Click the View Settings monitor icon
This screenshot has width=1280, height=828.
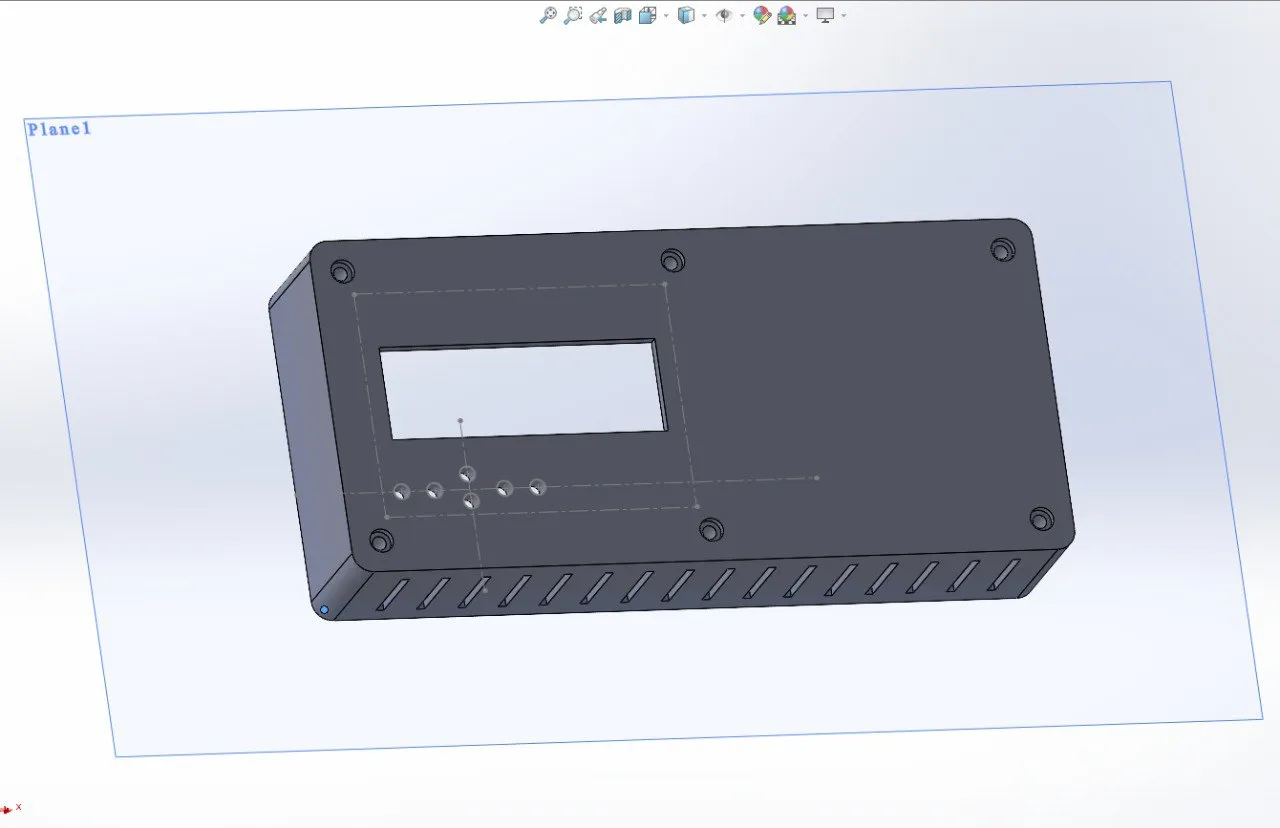click(825, 15)
